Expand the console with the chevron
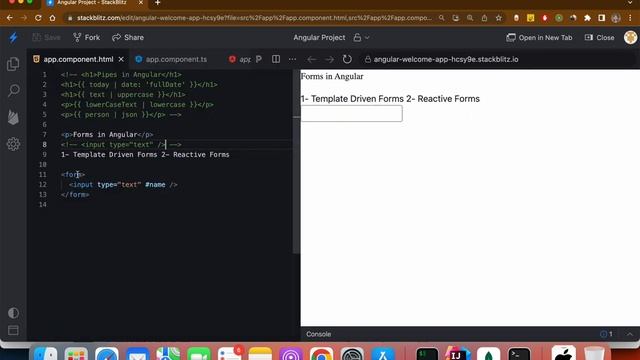This screenshot has width=640, height=360. pos(630,334)
